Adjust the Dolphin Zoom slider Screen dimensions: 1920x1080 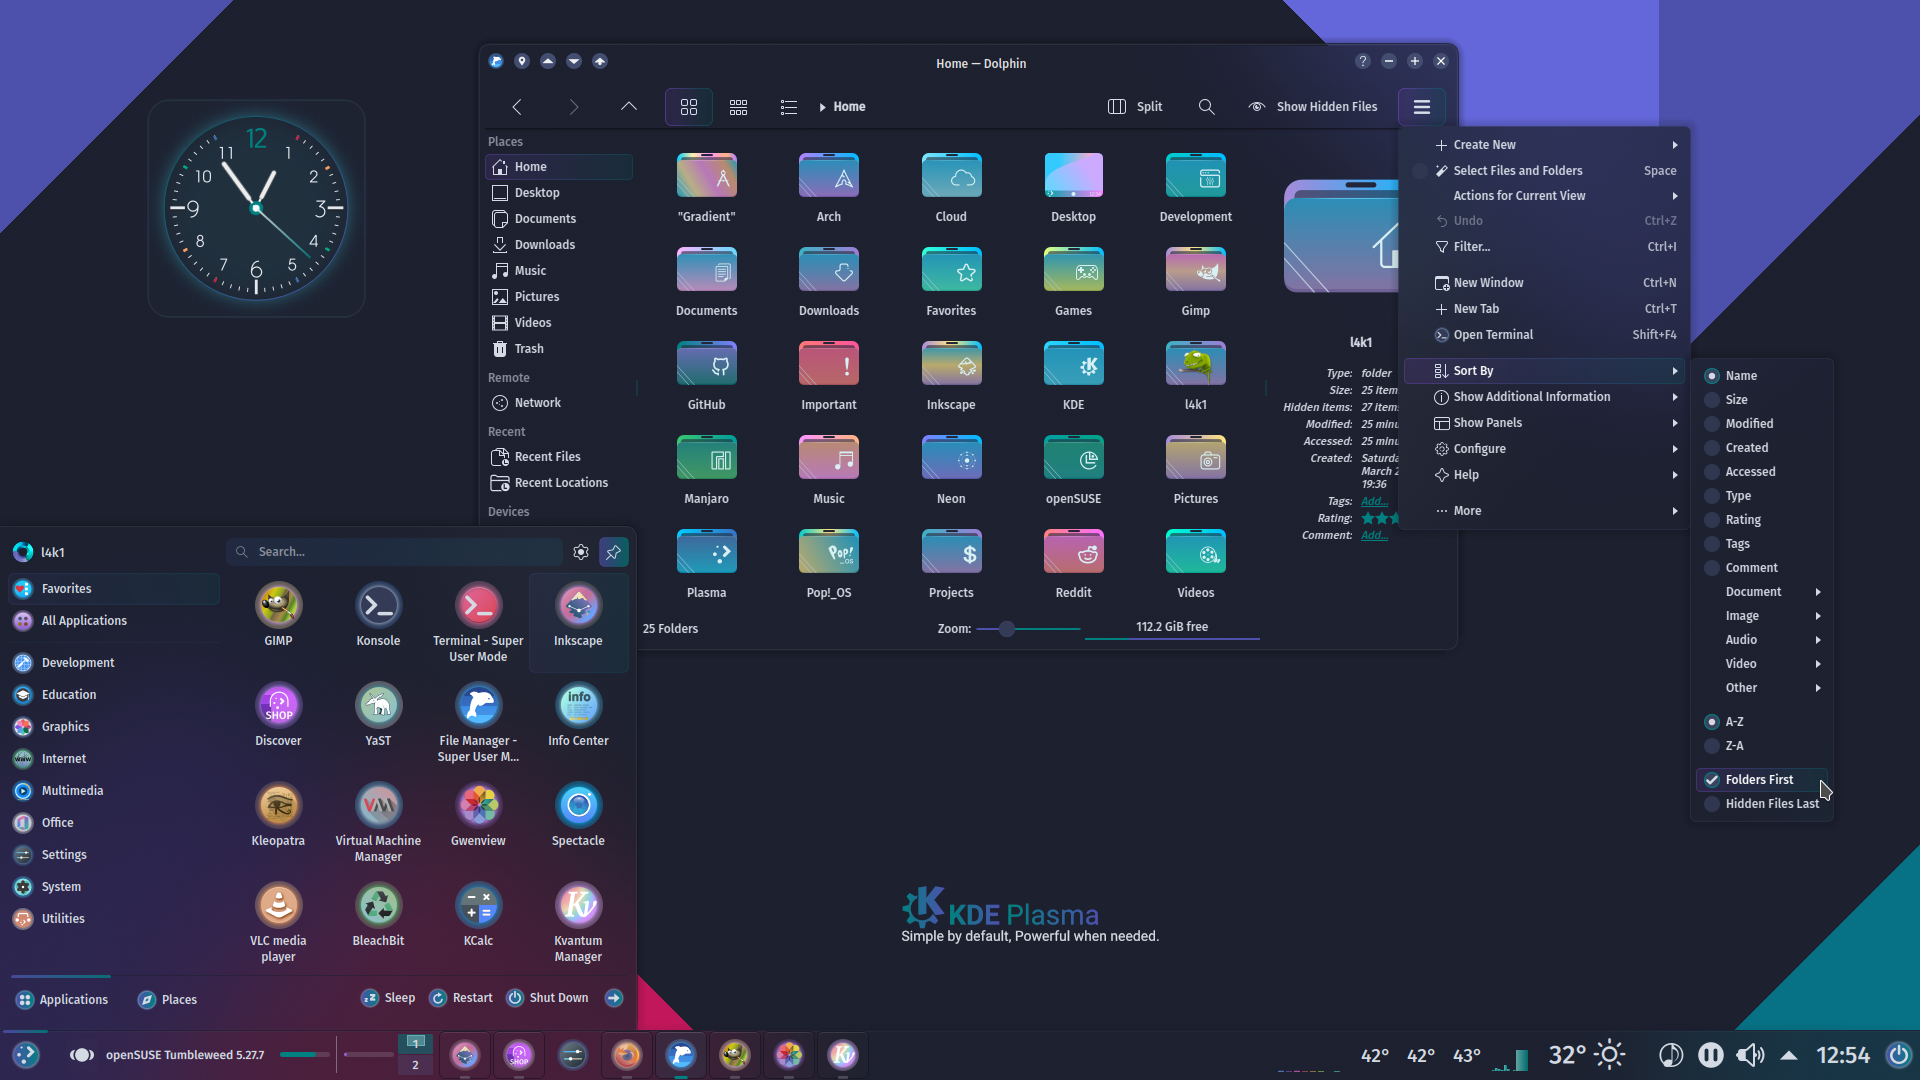pos(1027,629)
